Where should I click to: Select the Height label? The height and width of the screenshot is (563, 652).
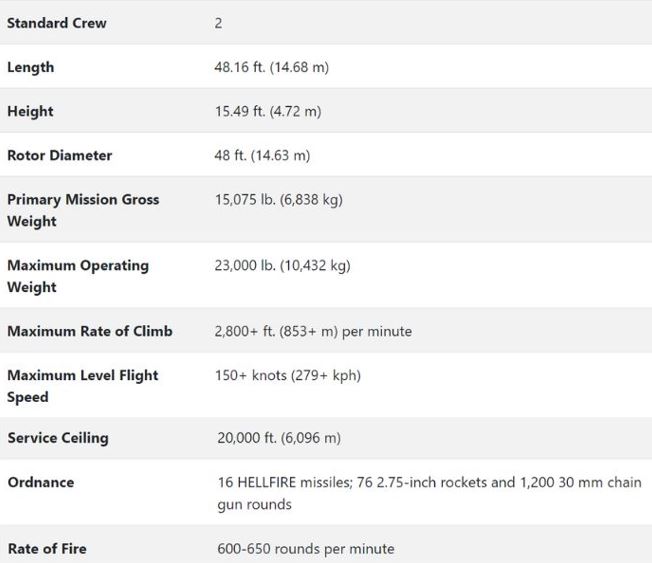[31, 111]
